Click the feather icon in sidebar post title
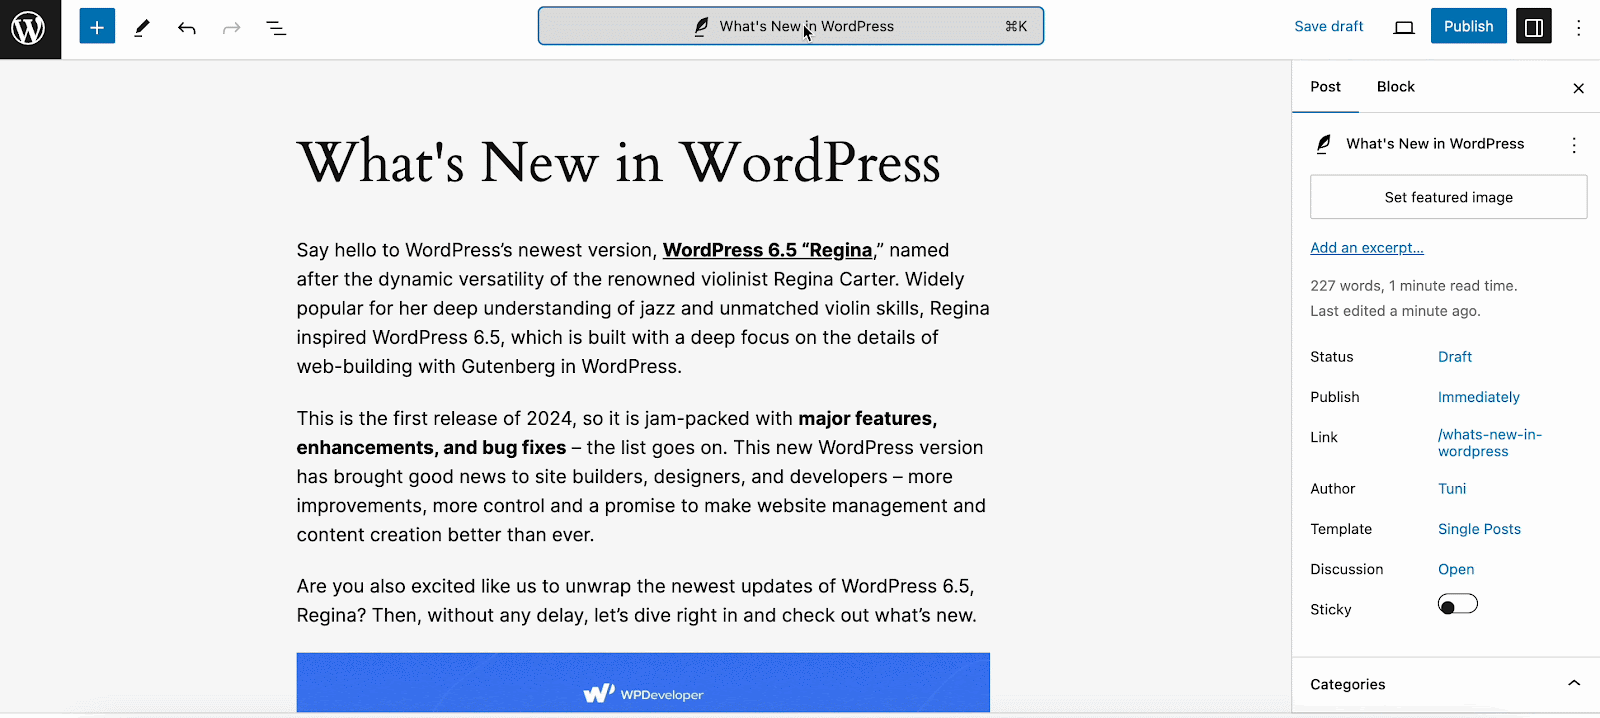The height and width of the screenshot is (718, 1600). (1323, 144)
